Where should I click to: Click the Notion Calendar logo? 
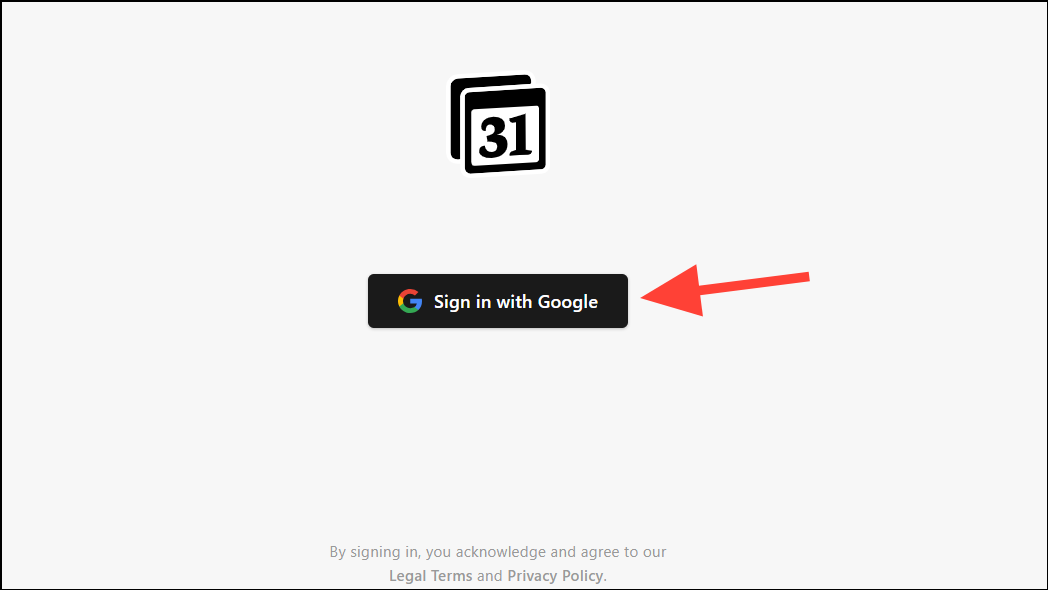498,124
